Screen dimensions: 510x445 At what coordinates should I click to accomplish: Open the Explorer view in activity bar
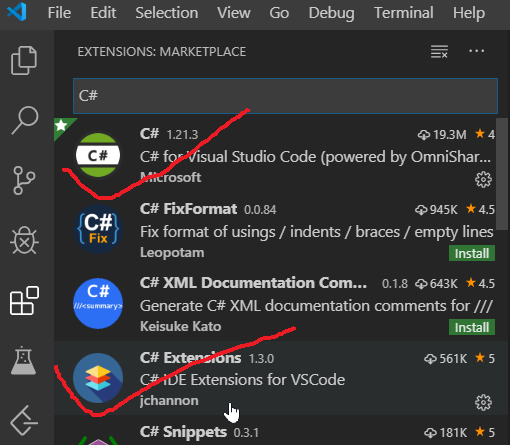click(x=24, y=60)
